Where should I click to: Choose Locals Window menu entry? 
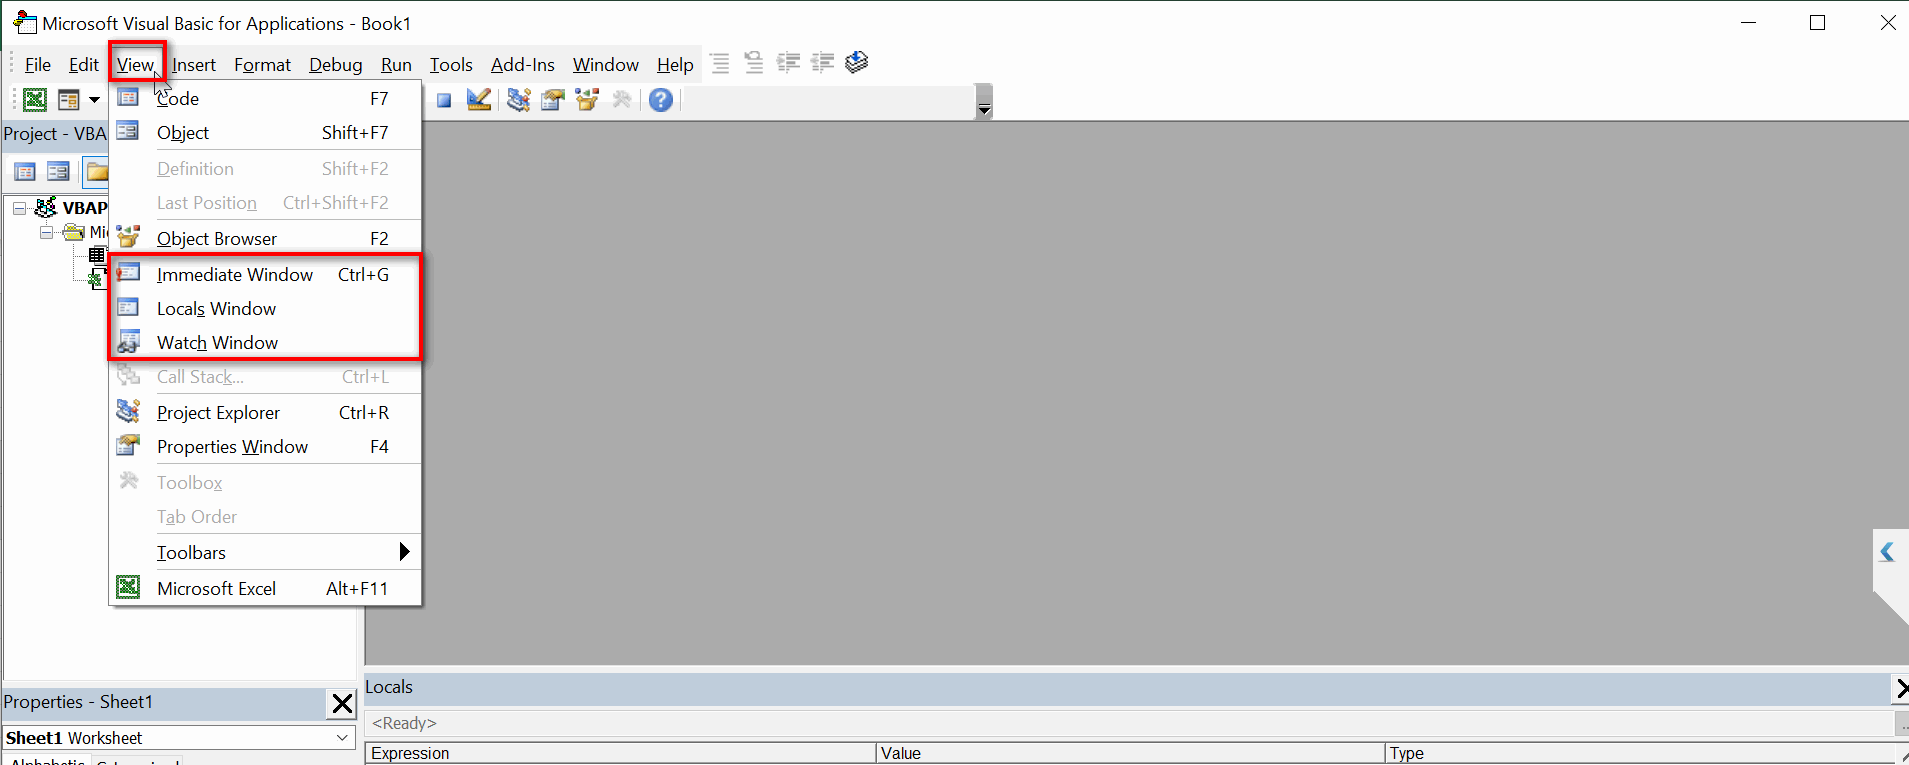click(x=265, y=309)
